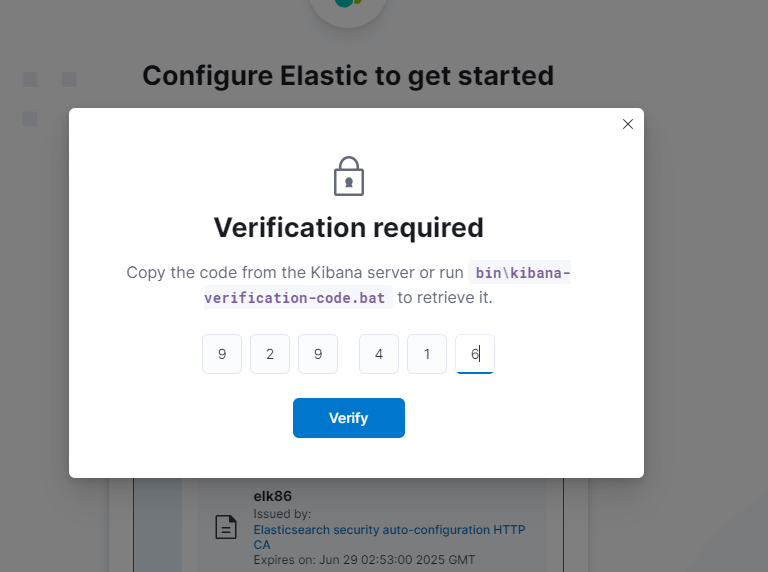Click the Elastic logo at the top
The width and height of the screenshot is (768, 572).
pyautogui.click(x=348, y=5)
